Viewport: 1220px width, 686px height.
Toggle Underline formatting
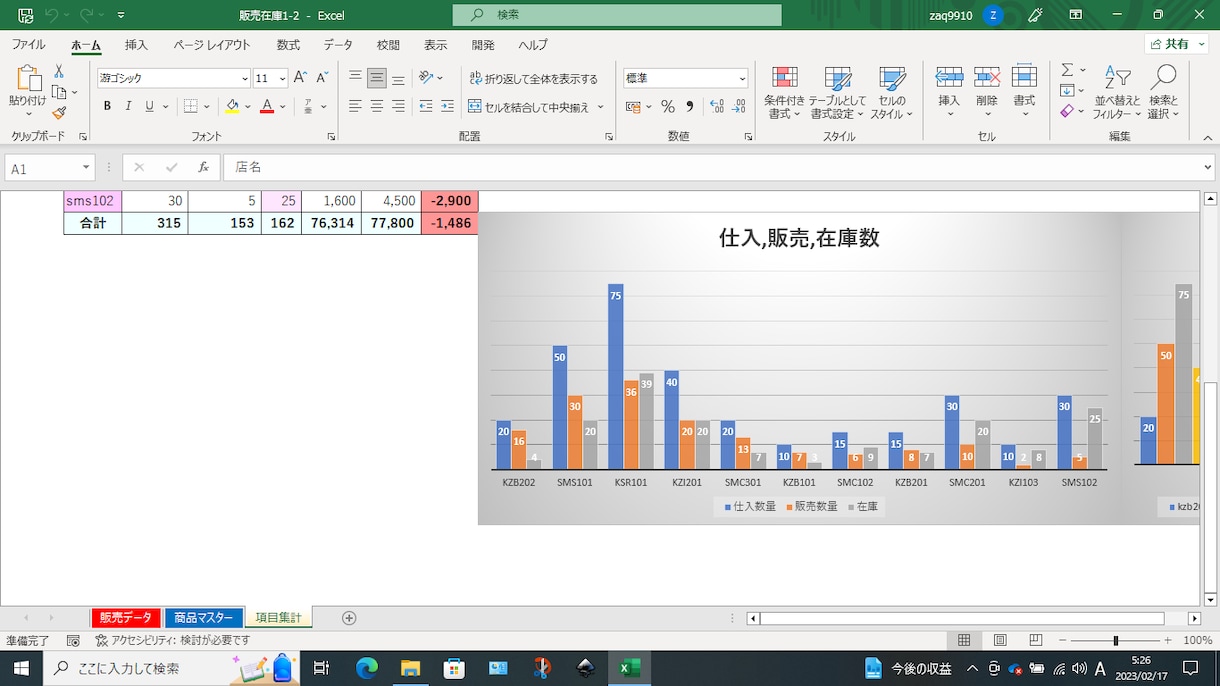pyautogui.click(x=149, y=106)
